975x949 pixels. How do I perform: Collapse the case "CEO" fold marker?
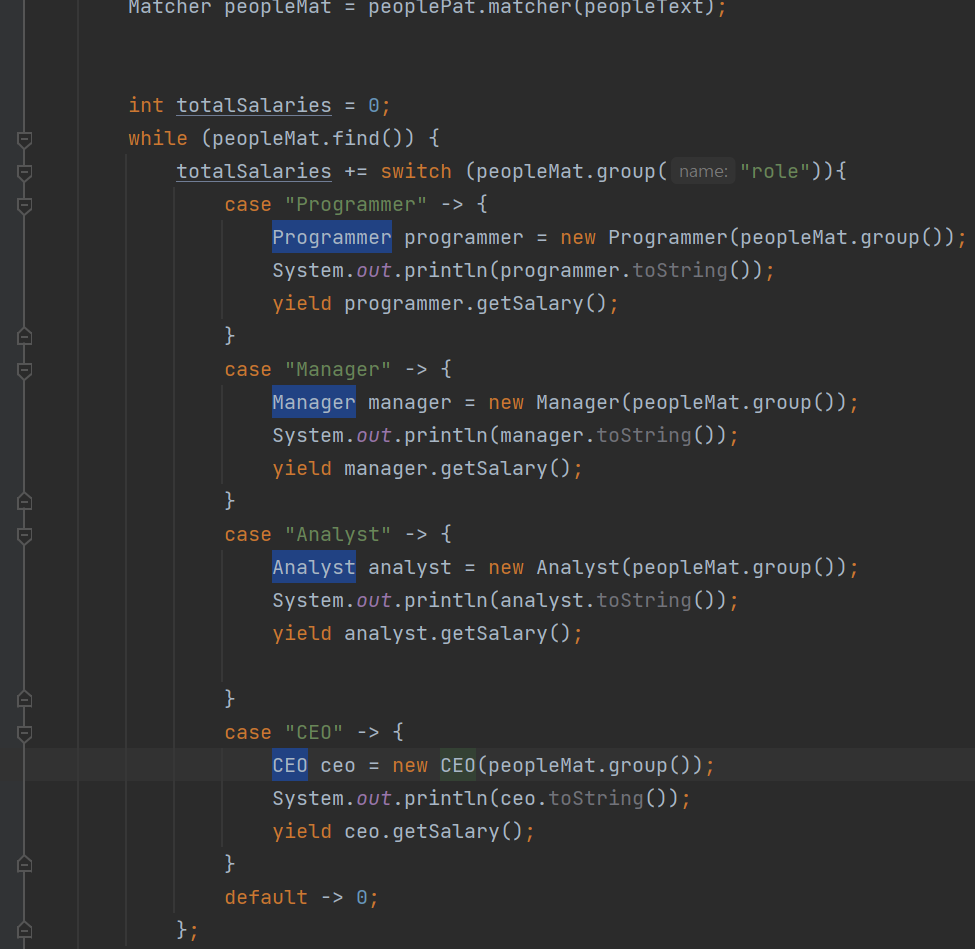(24, 734)
